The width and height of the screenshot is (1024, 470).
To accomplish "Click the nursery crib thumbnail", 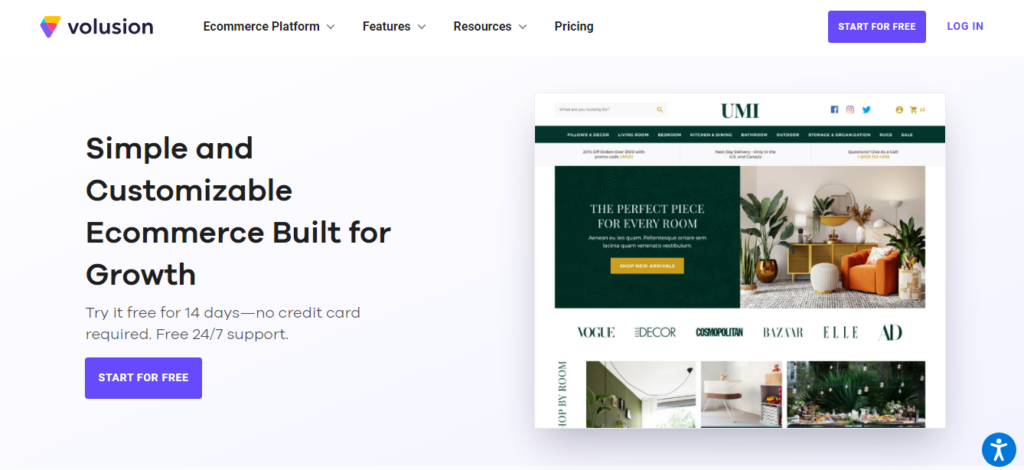I will coord(741,394).
